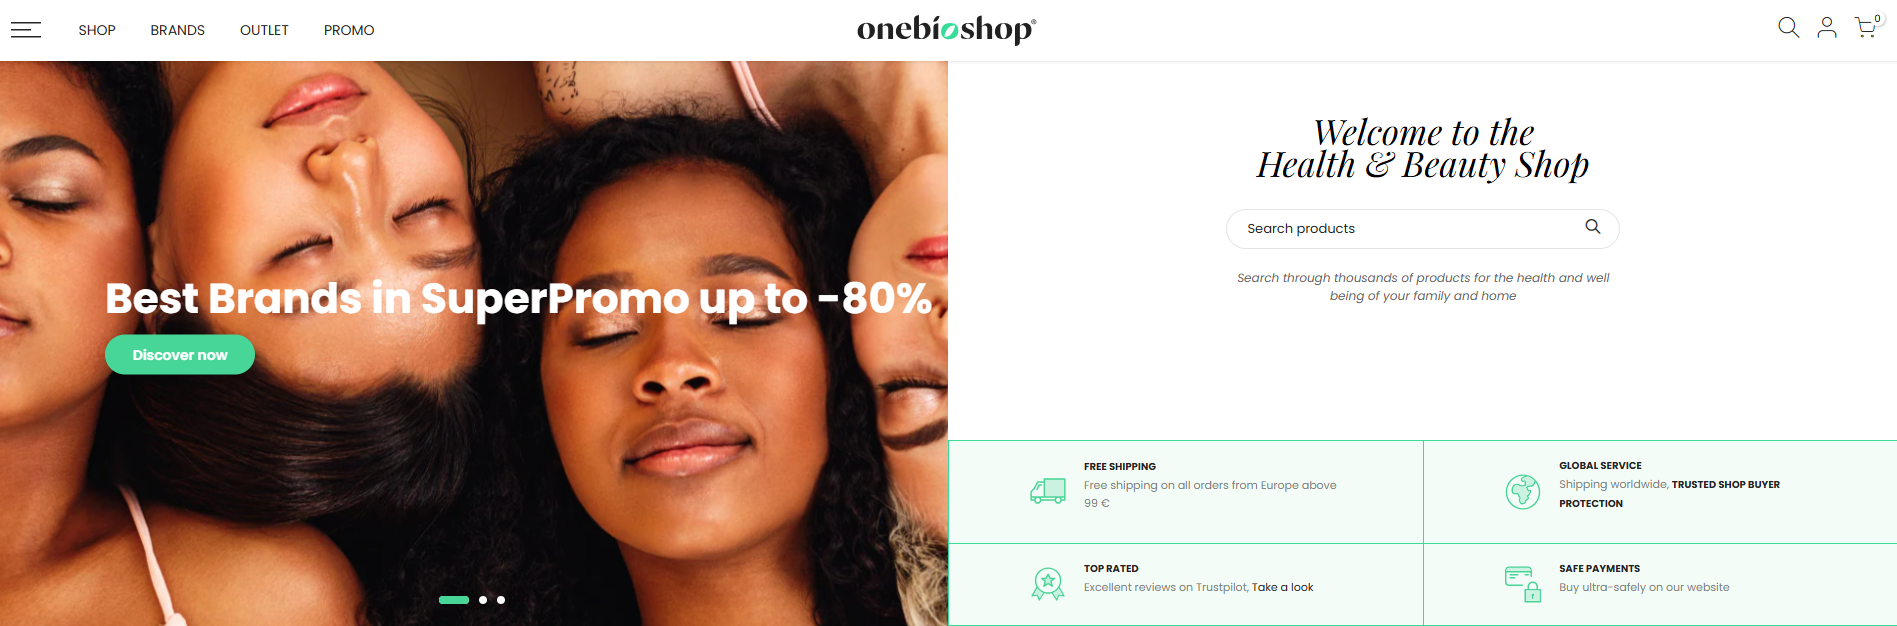1897x626 pixels.
Task: Open the BRANDS menu
Action: [178, 30]
